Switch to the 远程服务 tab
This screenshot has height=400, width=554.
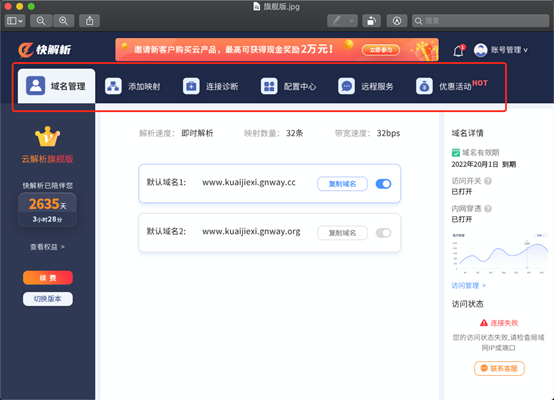point(366,86)
